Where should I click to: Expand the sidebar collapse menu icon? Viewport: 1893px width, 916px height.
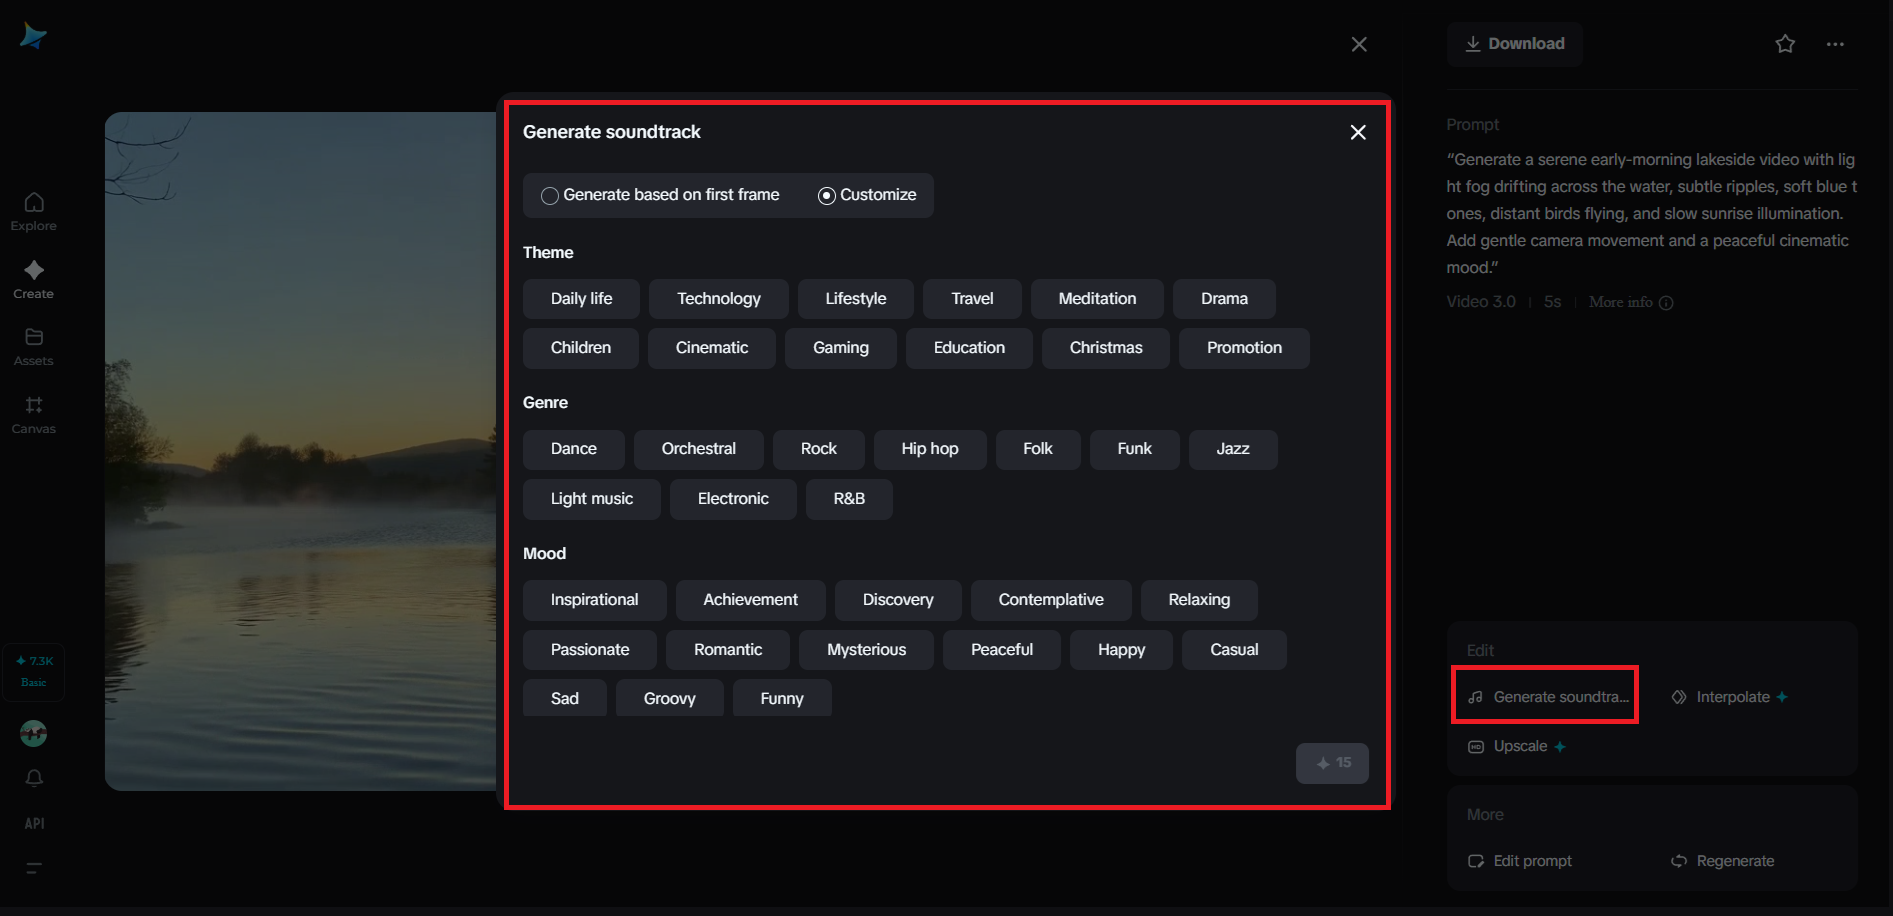point(34,868)
